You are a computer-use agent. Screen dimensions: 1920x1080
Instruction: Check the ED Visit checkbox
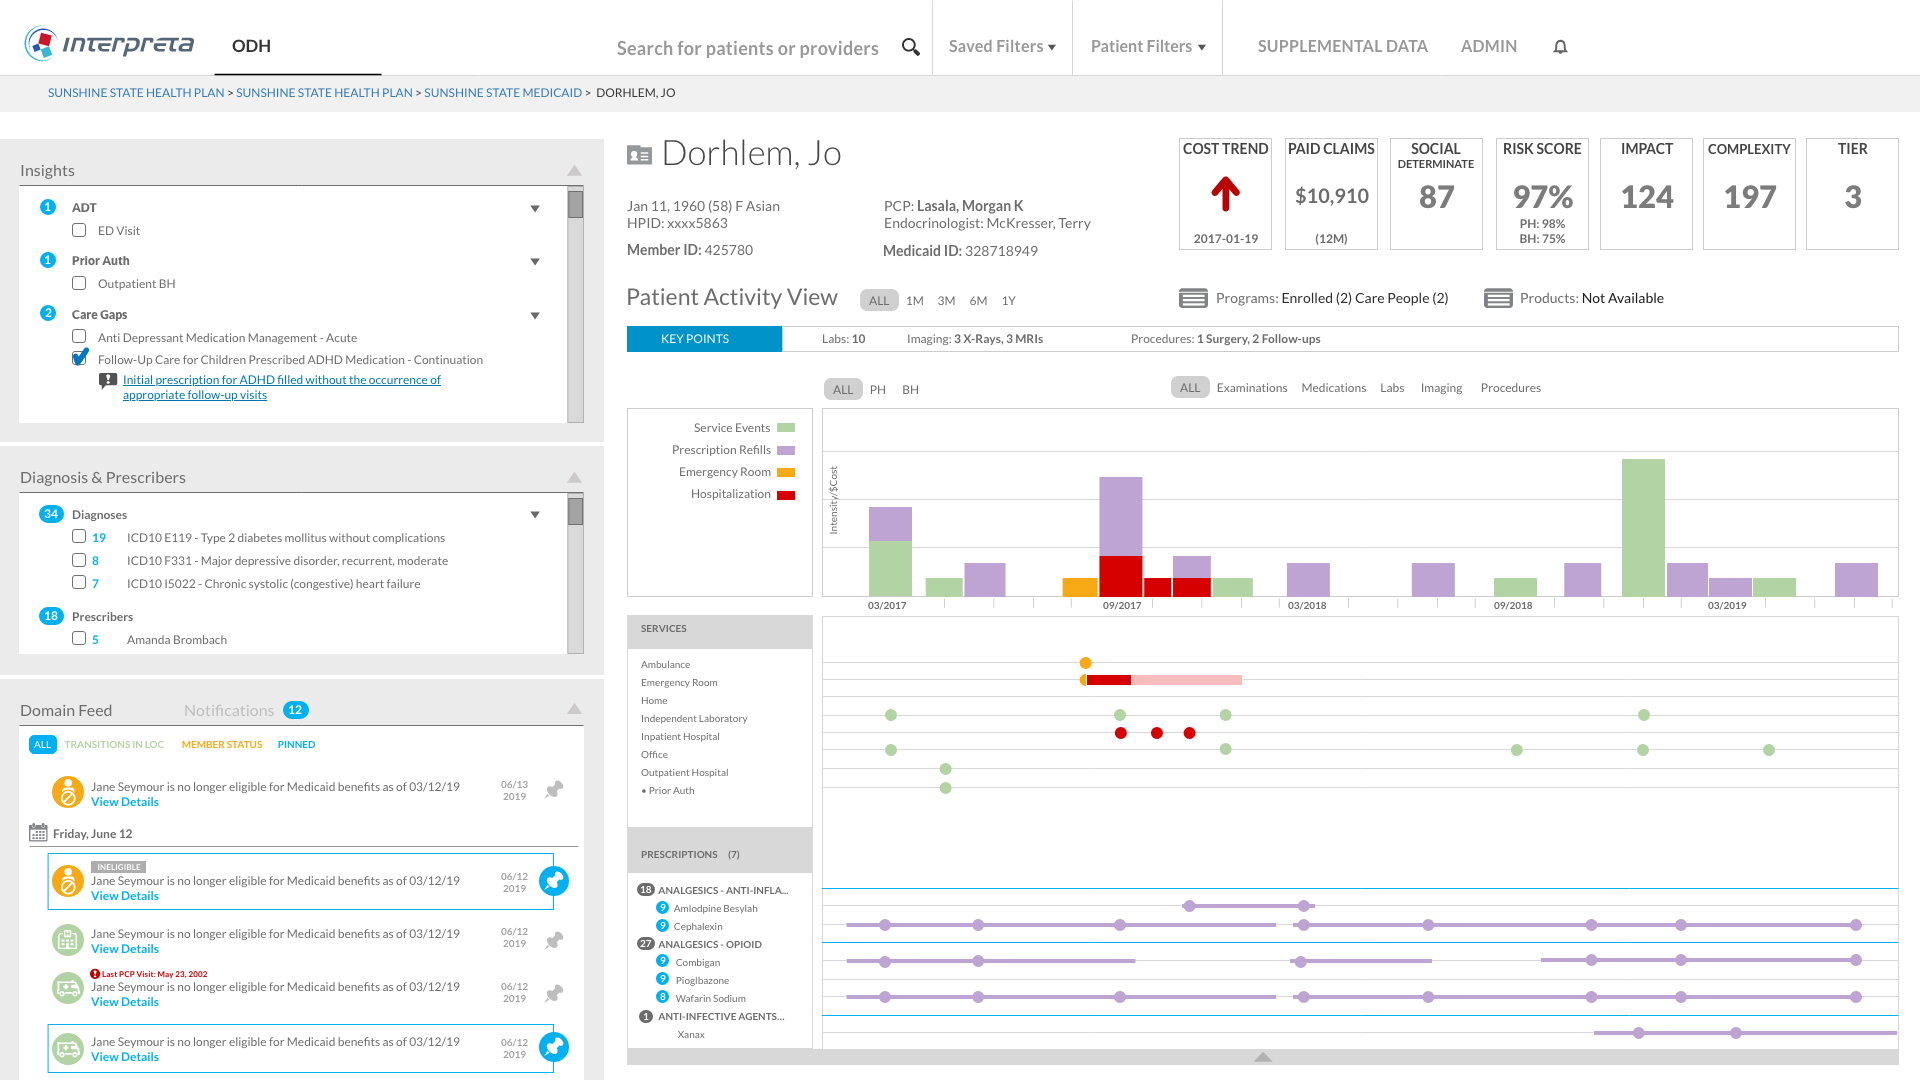click(79, 230)
